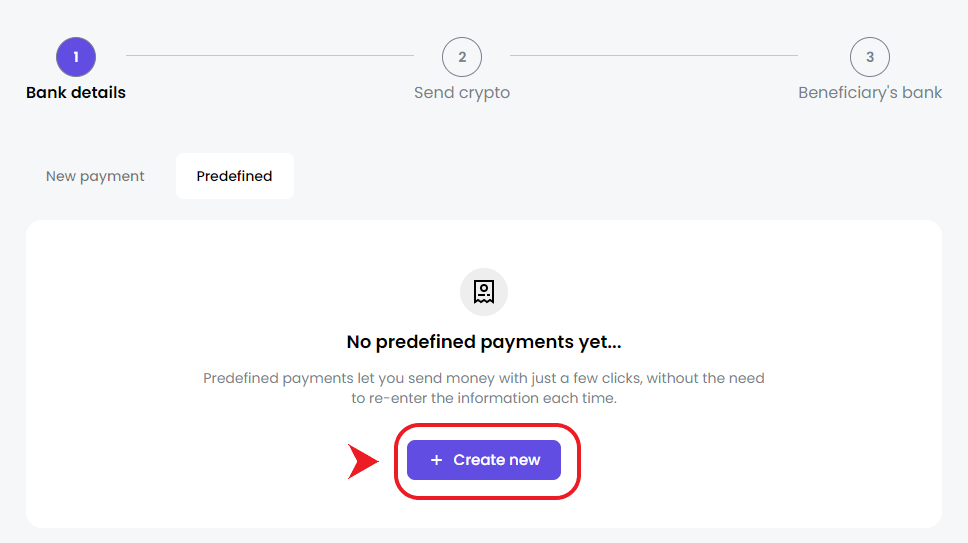Click the plus icon in Create new
968x543 pixels.
[x=436, y=460]
